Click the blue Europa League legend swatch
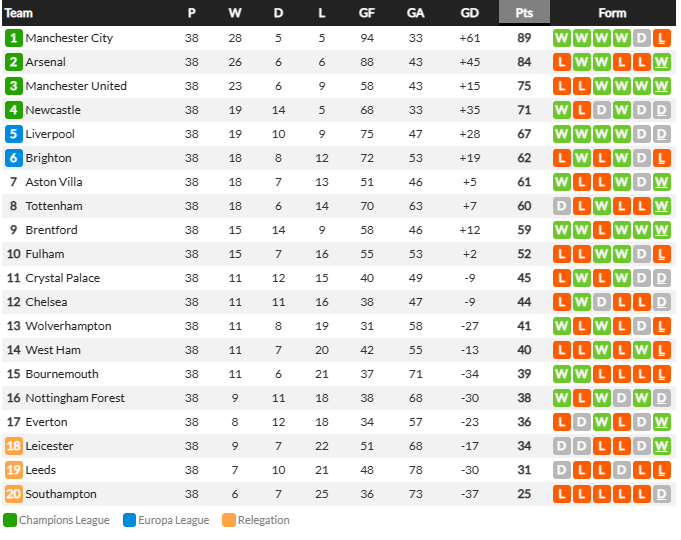Image resolution: width=681 pixels, height=540 pixels. coord(129,520)
